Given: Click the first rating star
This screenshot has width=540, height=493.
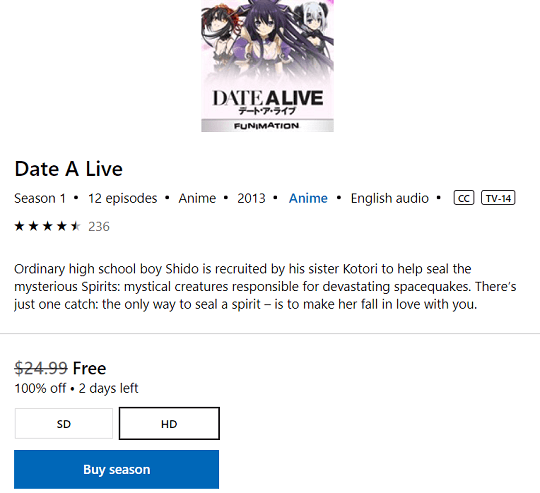Looking at the screenshot, I should point(19,226).
